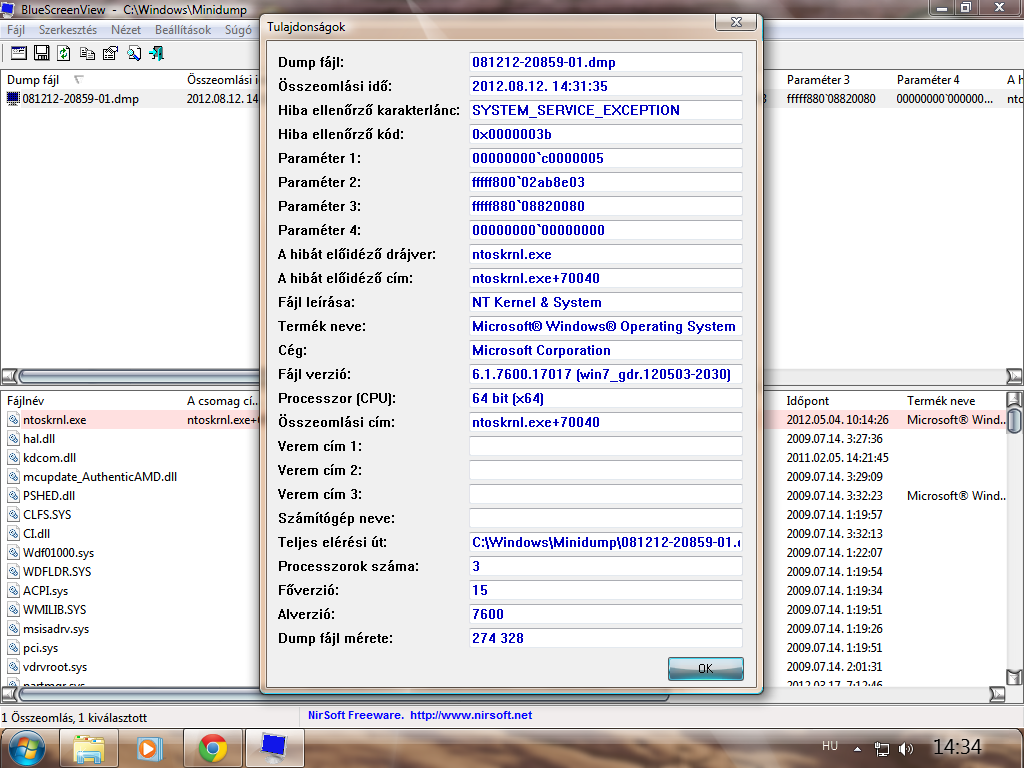Click the ffff880`08820080 cell in the top list
1024x768 pixels.
click(x=831, y=99)
